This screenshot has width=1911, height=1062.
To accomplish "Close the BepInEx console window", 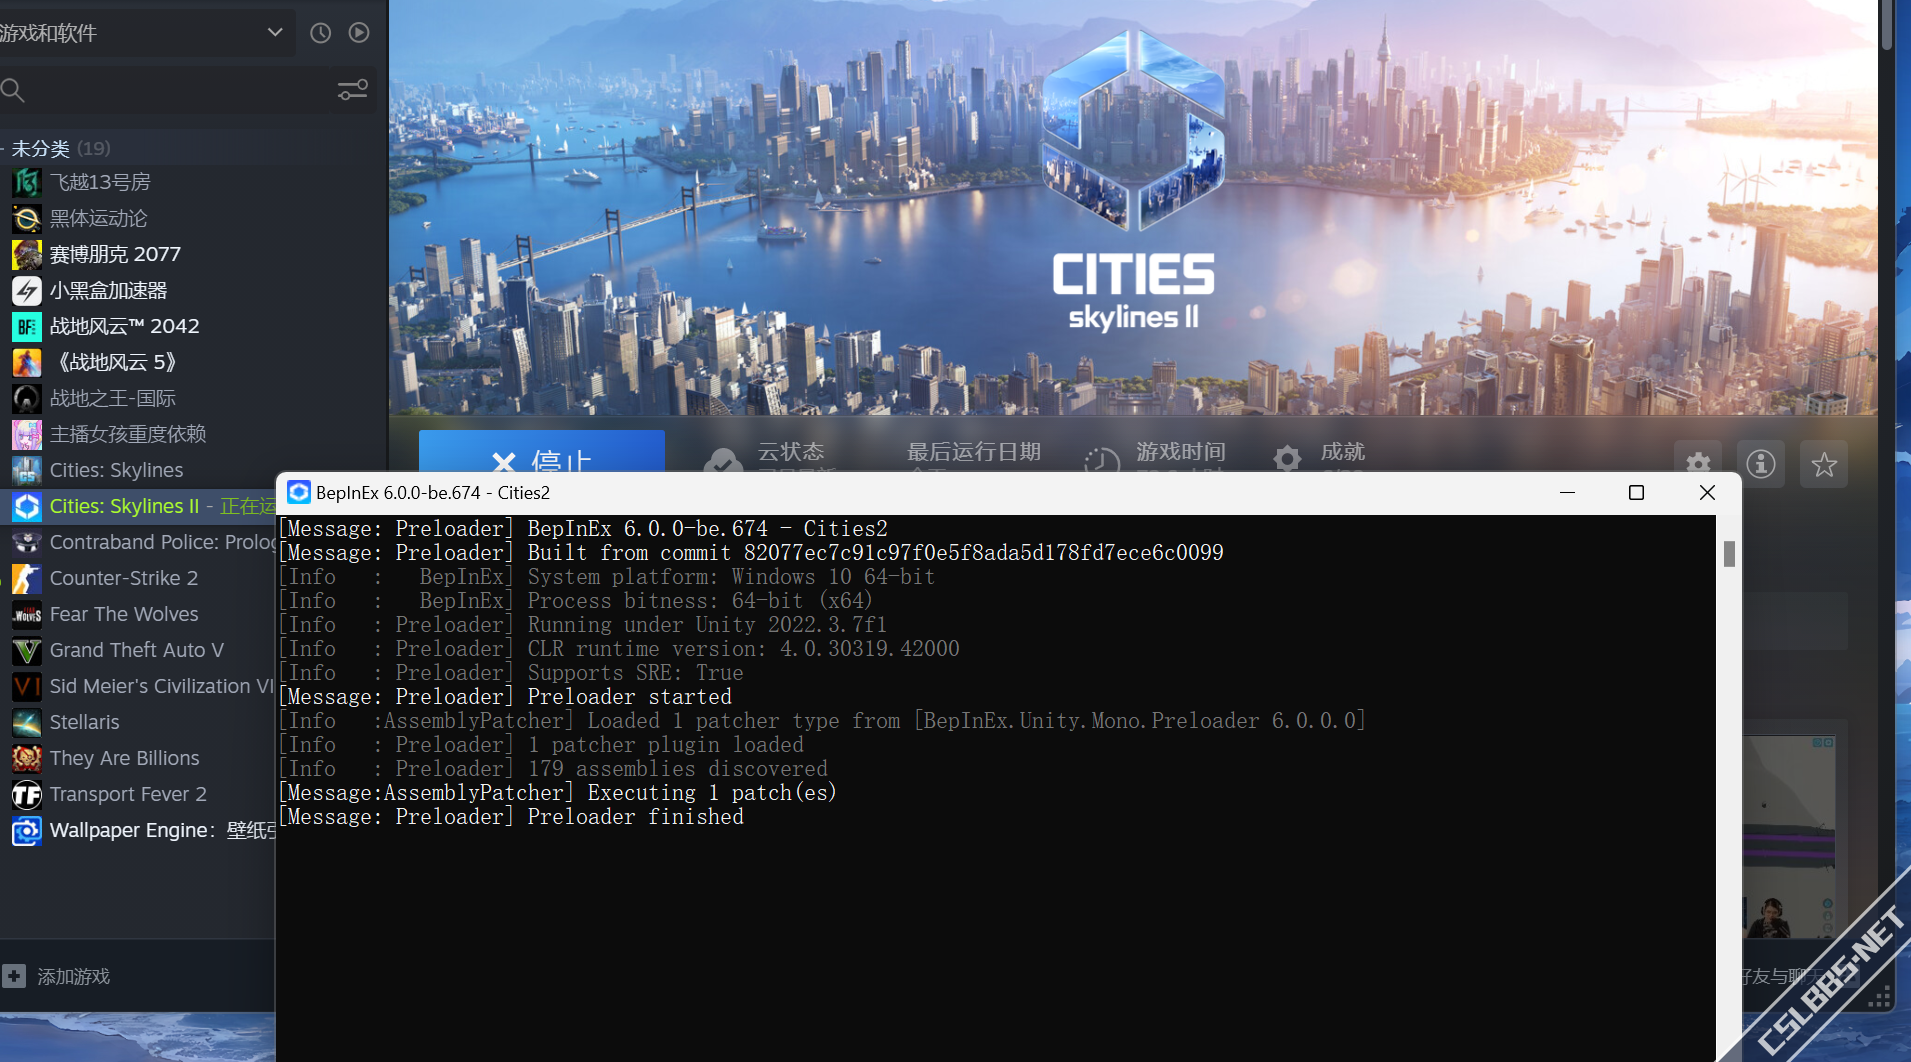I will pos(1707,492).
